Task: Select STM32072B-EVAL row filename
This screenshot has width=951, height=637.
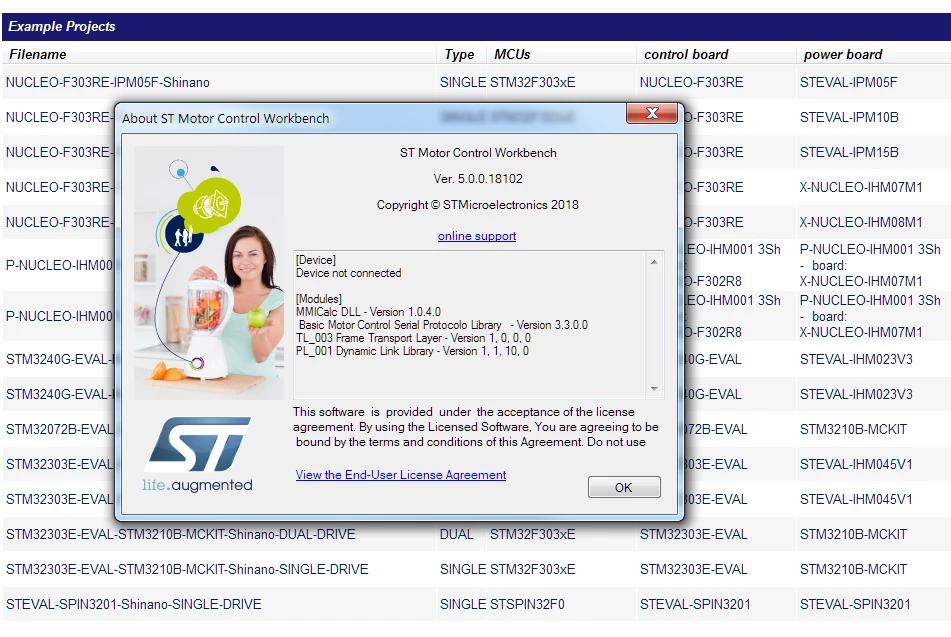Action: click(x=59, y=430)
